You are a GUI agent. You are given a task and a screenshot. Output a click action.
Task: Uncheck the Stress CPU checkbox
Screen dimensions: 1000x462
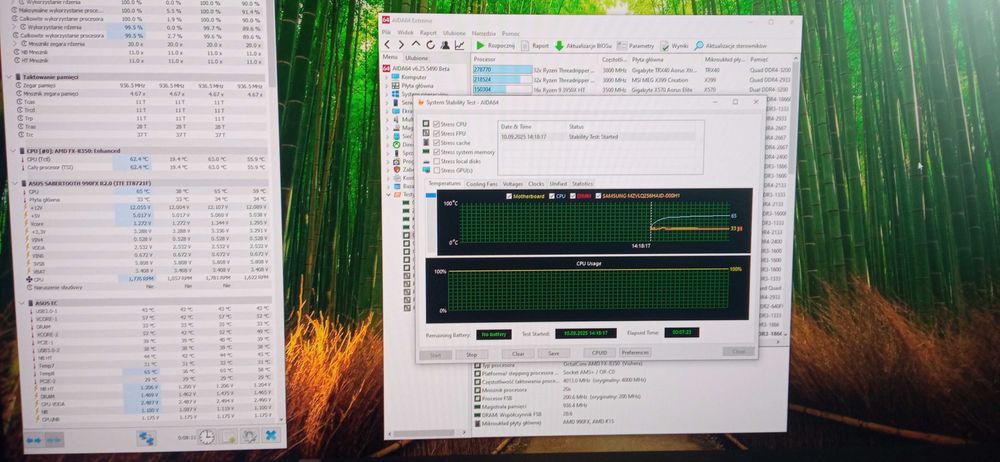pos(436,124)
